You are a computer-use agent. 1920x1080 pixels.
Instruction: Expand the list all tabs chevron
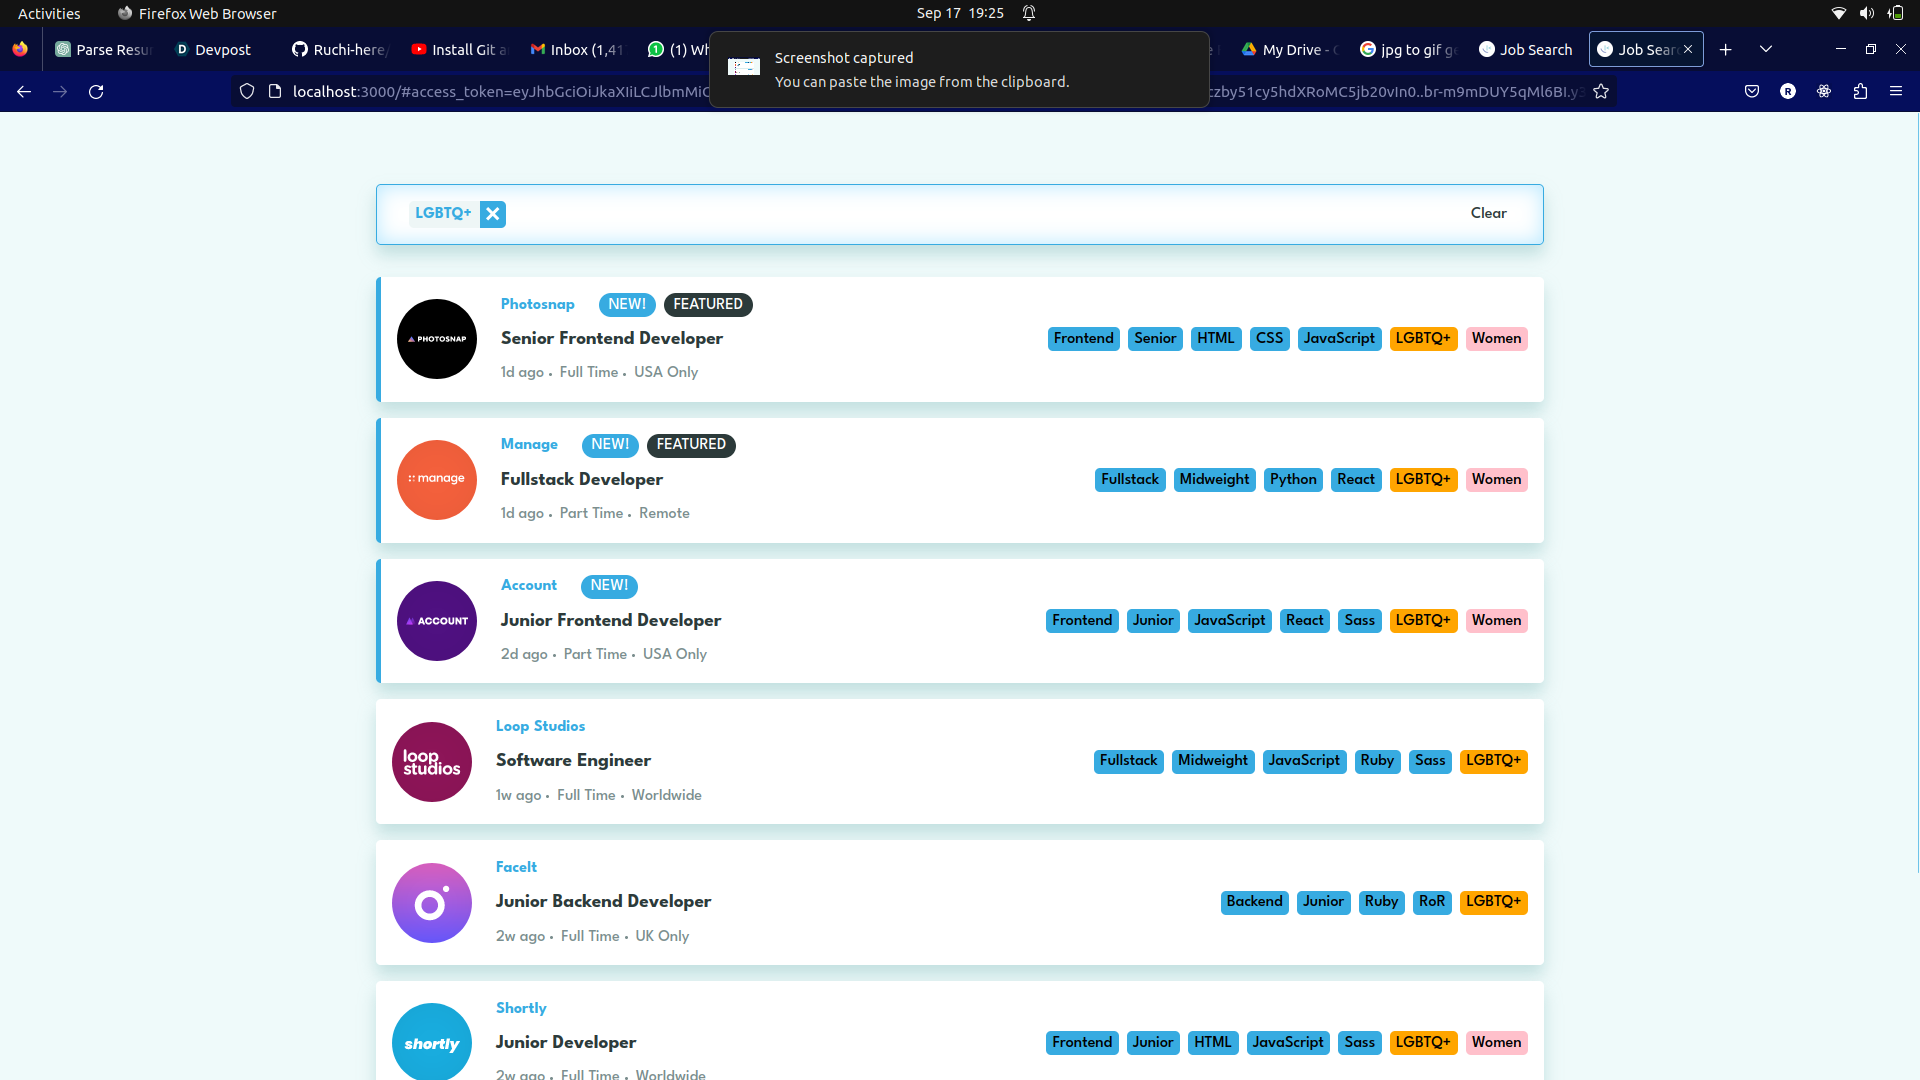coord(1766,50)
